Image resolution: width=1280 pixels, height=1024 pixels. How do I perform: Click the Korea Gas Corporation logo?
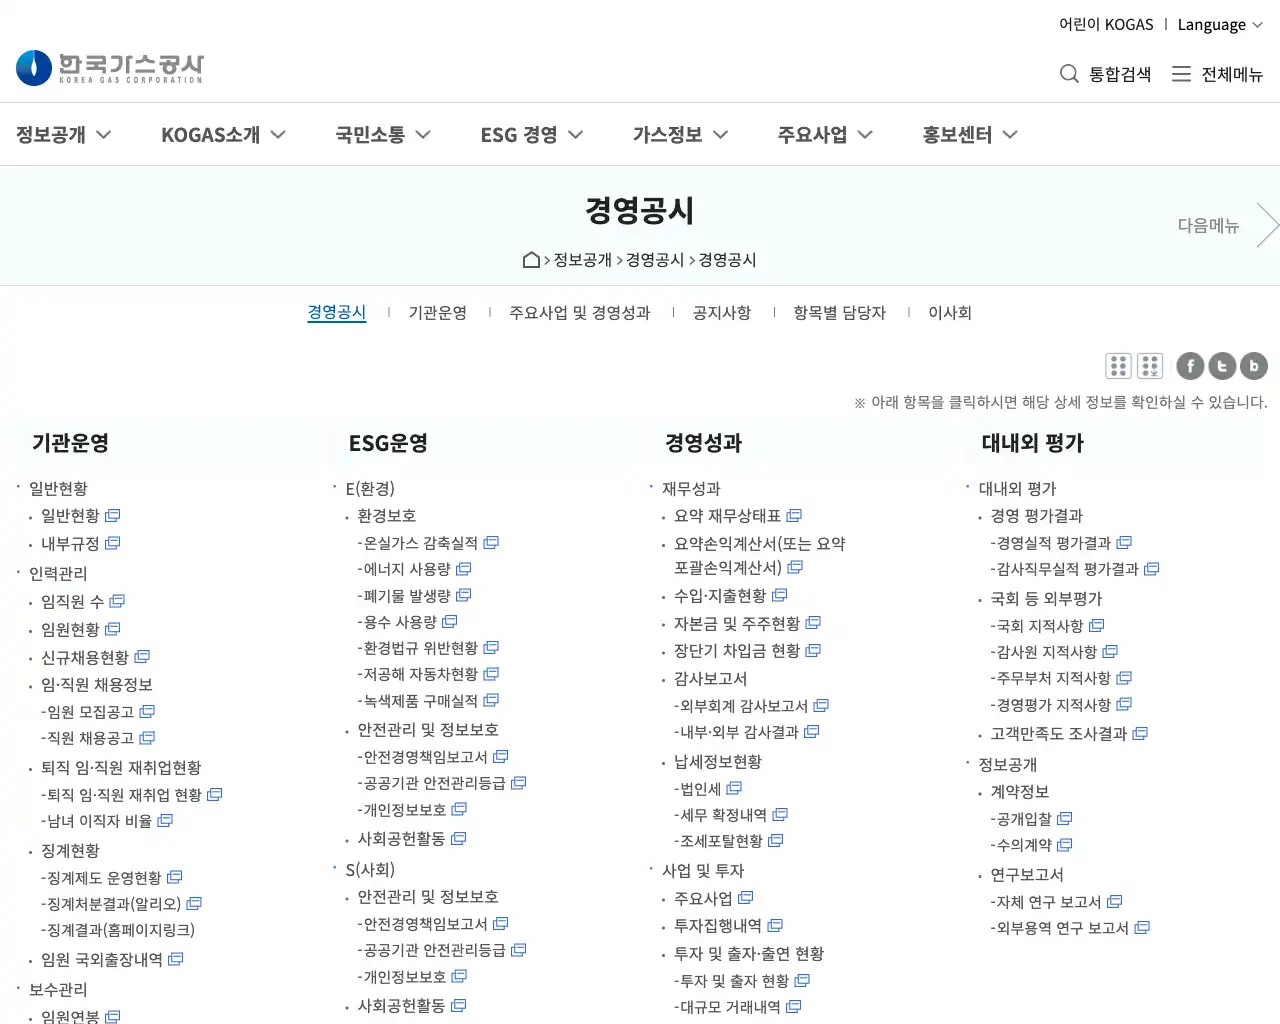point(110,68)
